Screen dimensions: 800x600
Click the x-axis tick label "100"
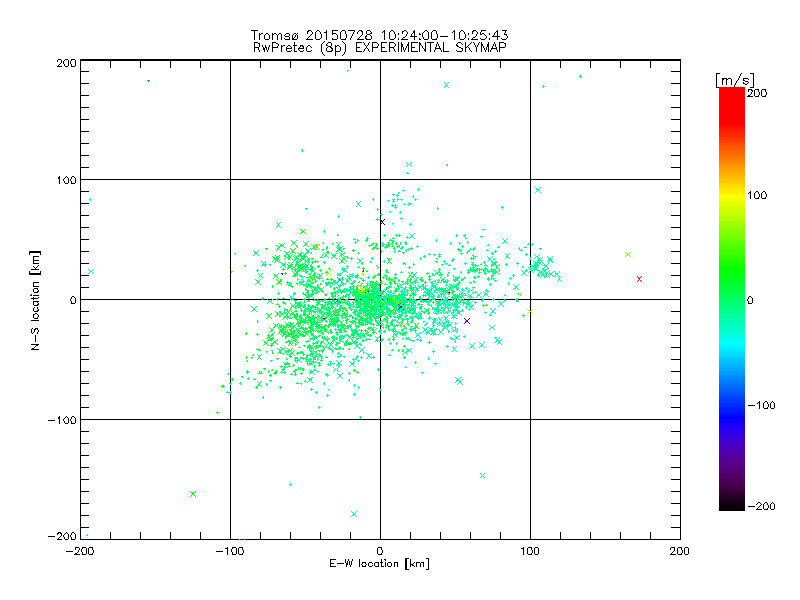(530, 551)
